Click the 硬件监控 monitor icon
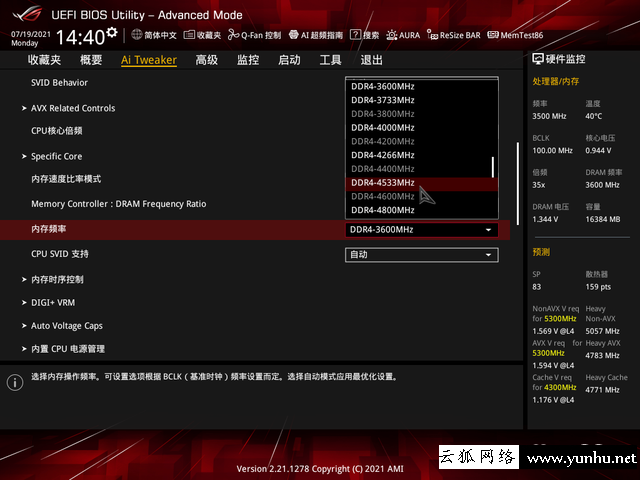This screenshot has height=480, width=640. pyautogui.click(x=538, y=59)
